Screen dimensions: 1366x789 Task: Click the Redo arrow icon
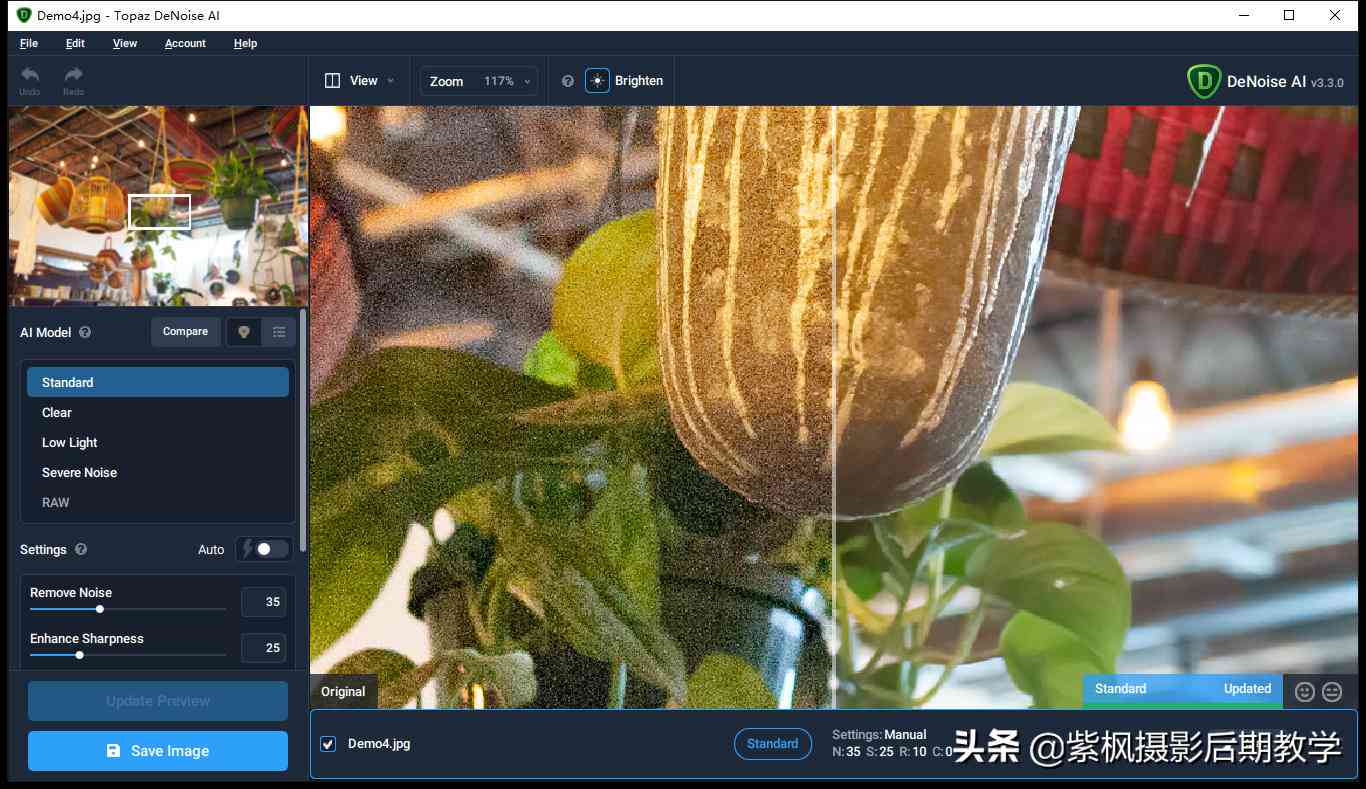pyautogui.click(x=73, y=75)
